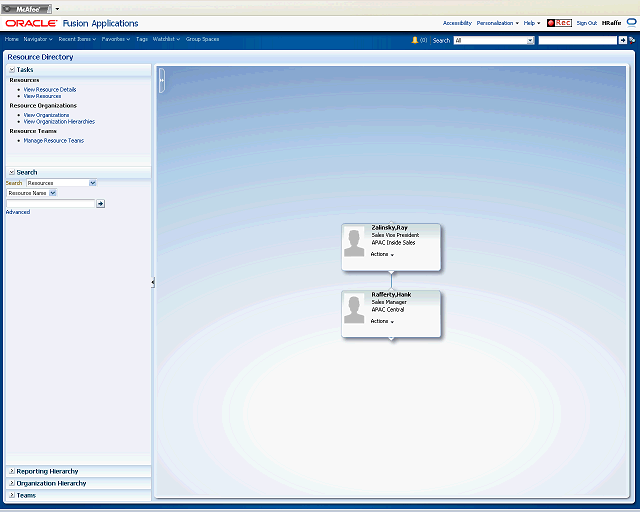
Task: Collapse the Tasks panel
Action: point(12,70)
